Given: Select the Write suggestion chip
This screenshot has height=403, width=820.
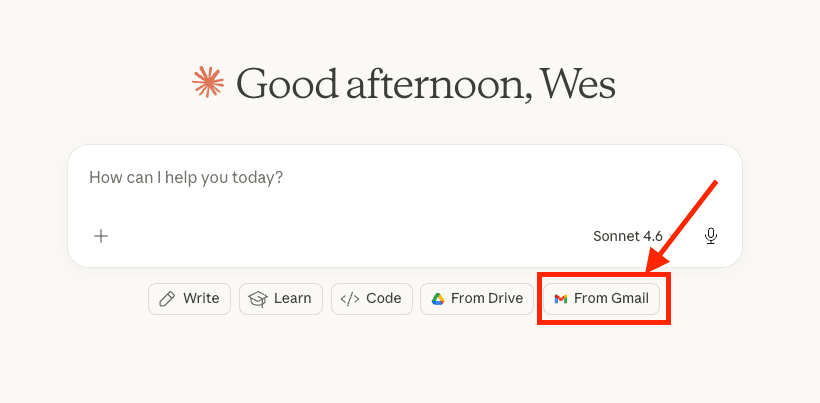Looking at the screenshot, I should pos(190,298).
